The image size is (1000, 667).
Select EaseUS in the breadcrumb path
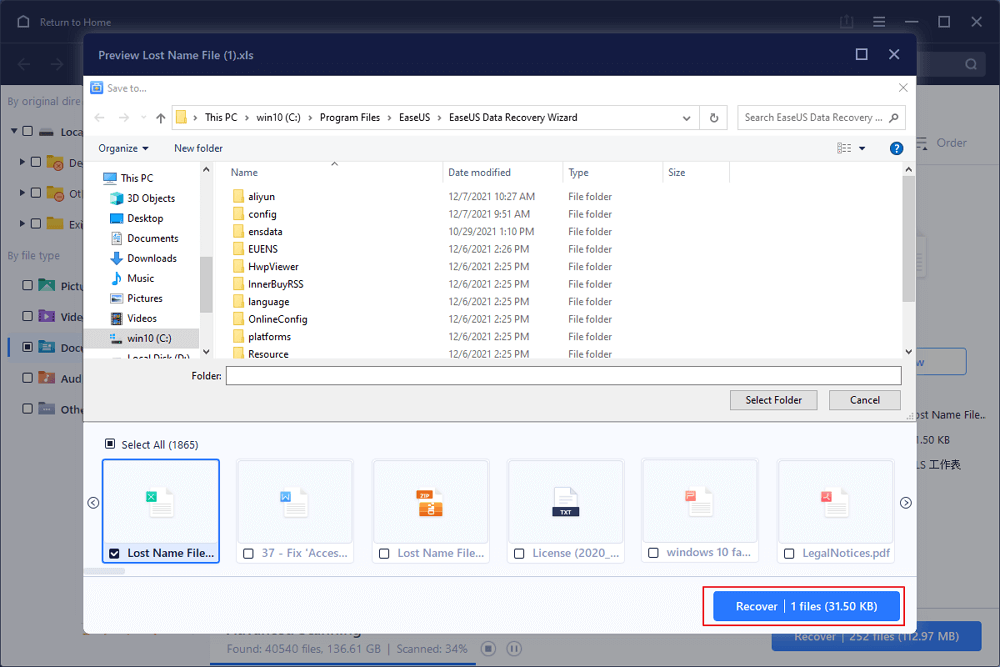pos(415,117)
